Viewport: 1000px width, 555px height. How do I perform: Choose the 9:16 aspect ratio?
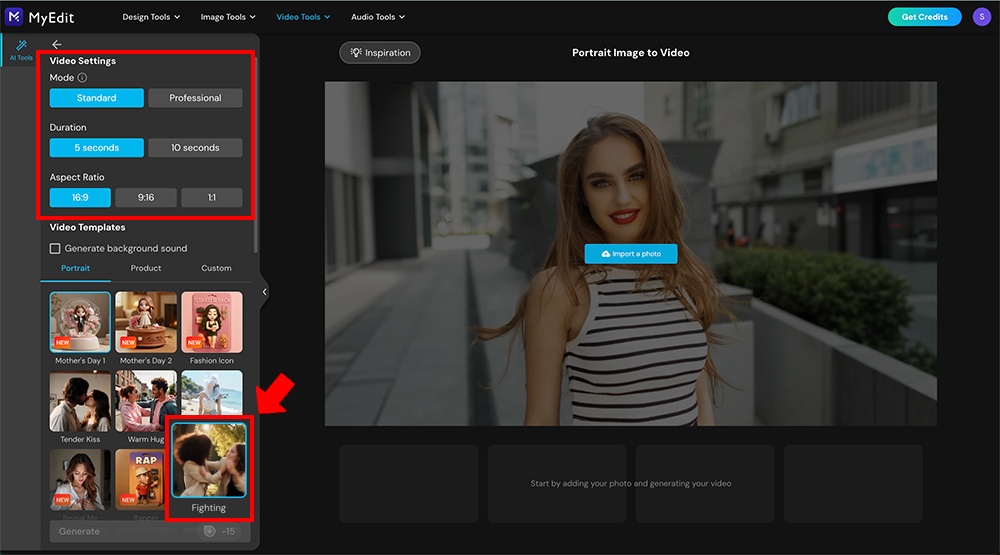pyautogui.click(x=146, y=197)
